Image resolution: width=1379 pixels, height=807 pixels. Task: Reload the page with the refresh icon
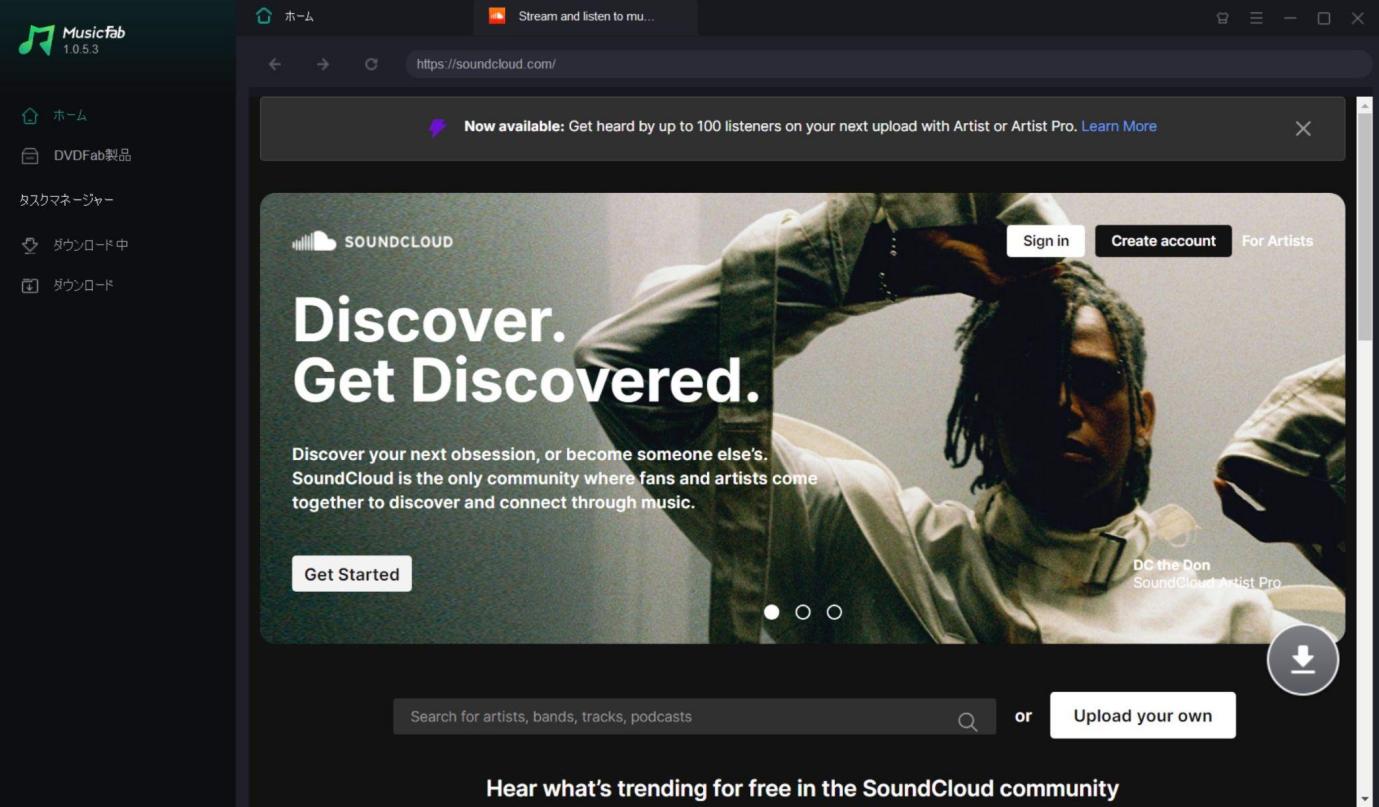pos(371,64)
